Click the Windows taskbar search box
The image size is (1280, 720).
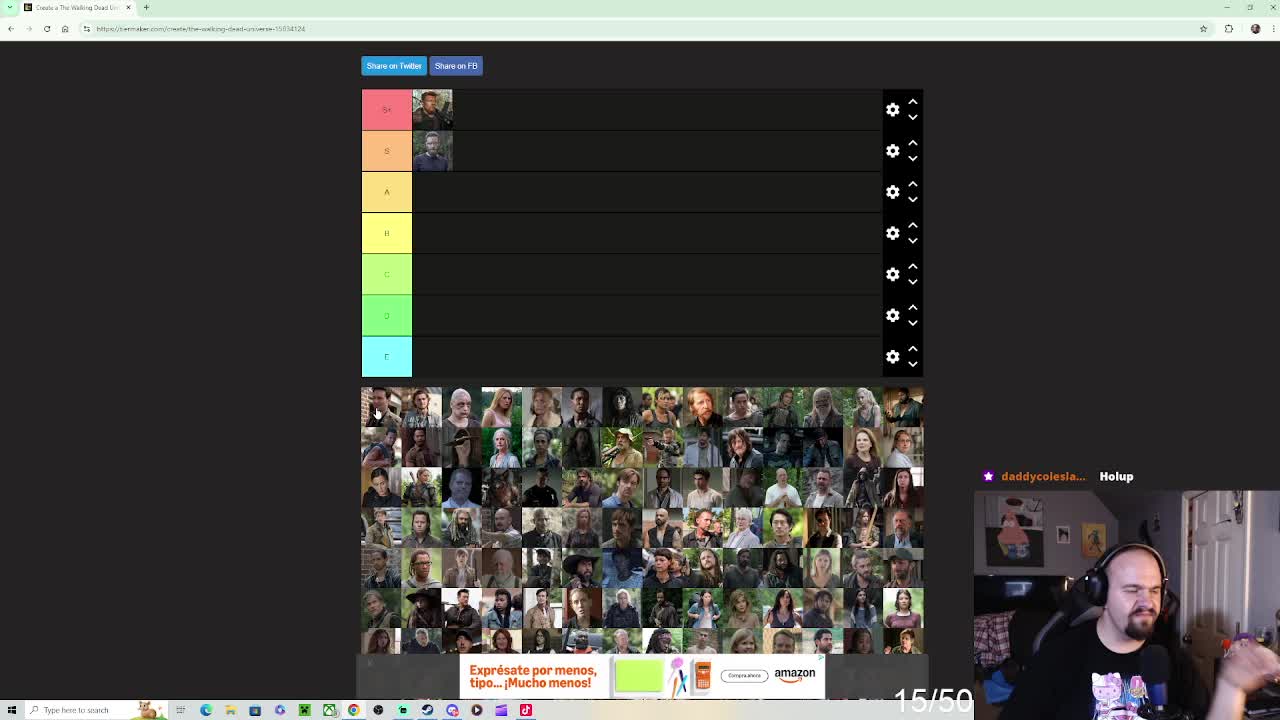(98, 710)
